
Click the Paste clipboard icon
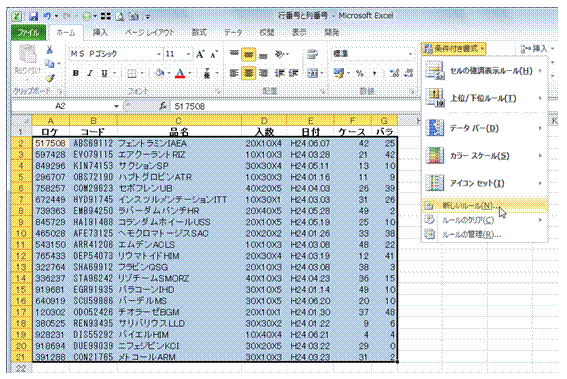point(27,54)
